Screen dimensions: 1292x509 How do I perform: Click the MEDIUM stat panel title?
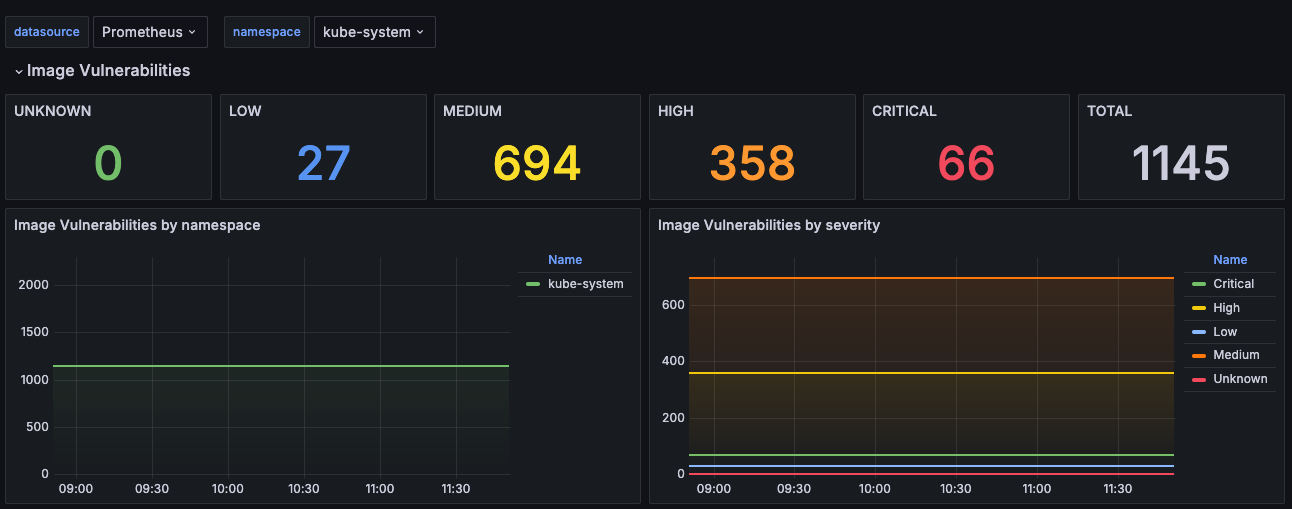(473, 111)
